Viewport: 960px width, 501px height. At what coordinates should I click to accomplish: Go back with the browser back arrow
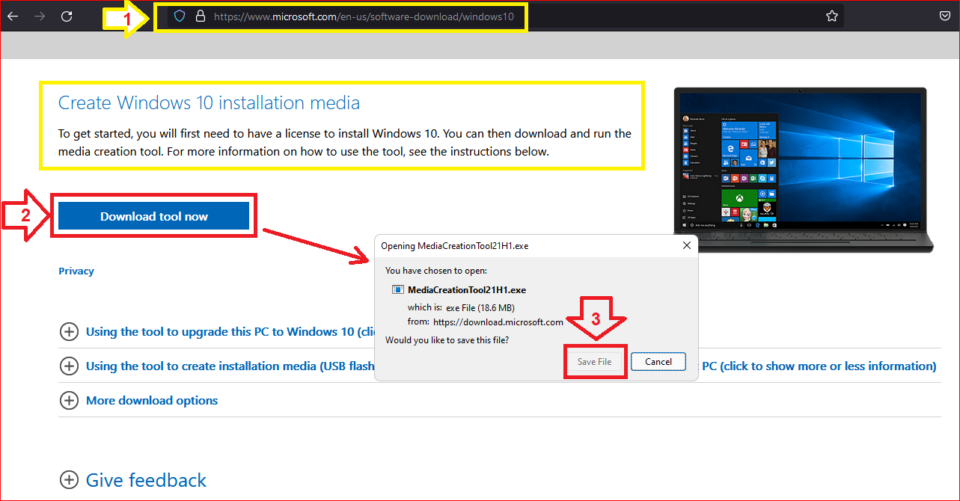(x=13, y=17)
